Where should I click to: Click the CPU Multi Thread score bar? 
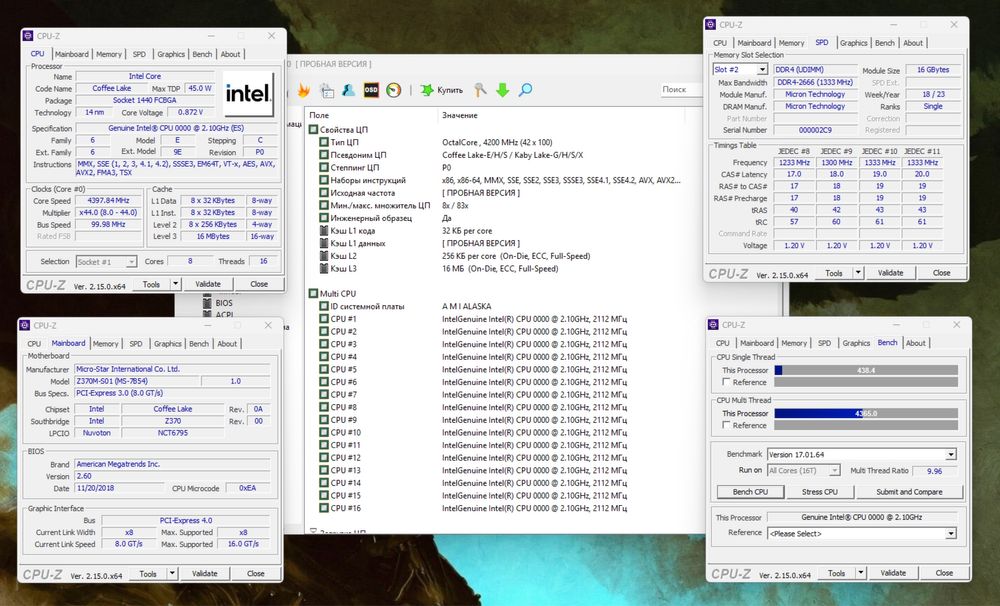[865, 413]
